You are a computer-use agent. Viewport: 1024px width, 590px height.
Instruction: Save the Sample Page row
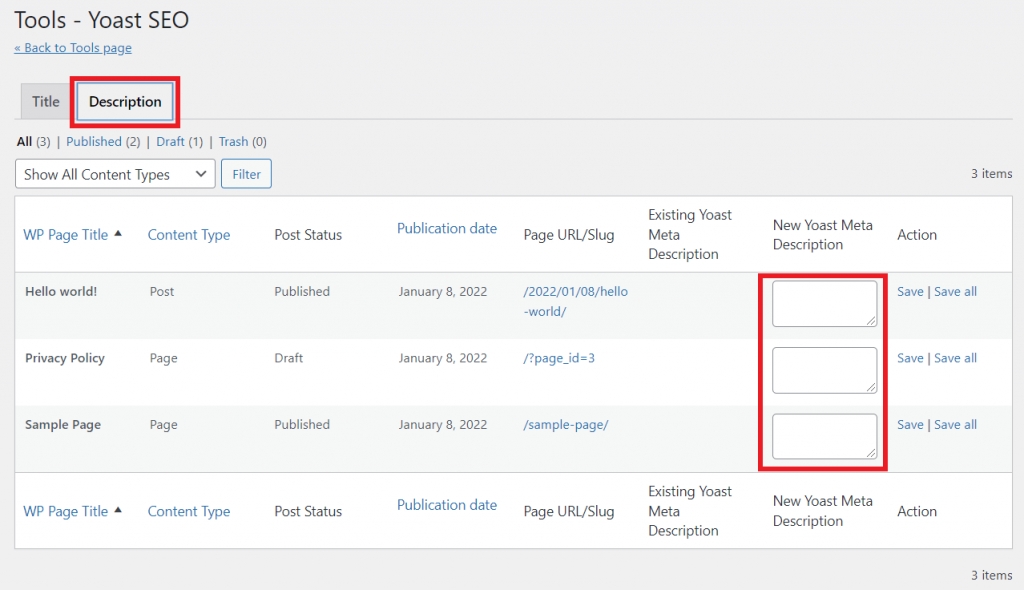click(910, 425)
